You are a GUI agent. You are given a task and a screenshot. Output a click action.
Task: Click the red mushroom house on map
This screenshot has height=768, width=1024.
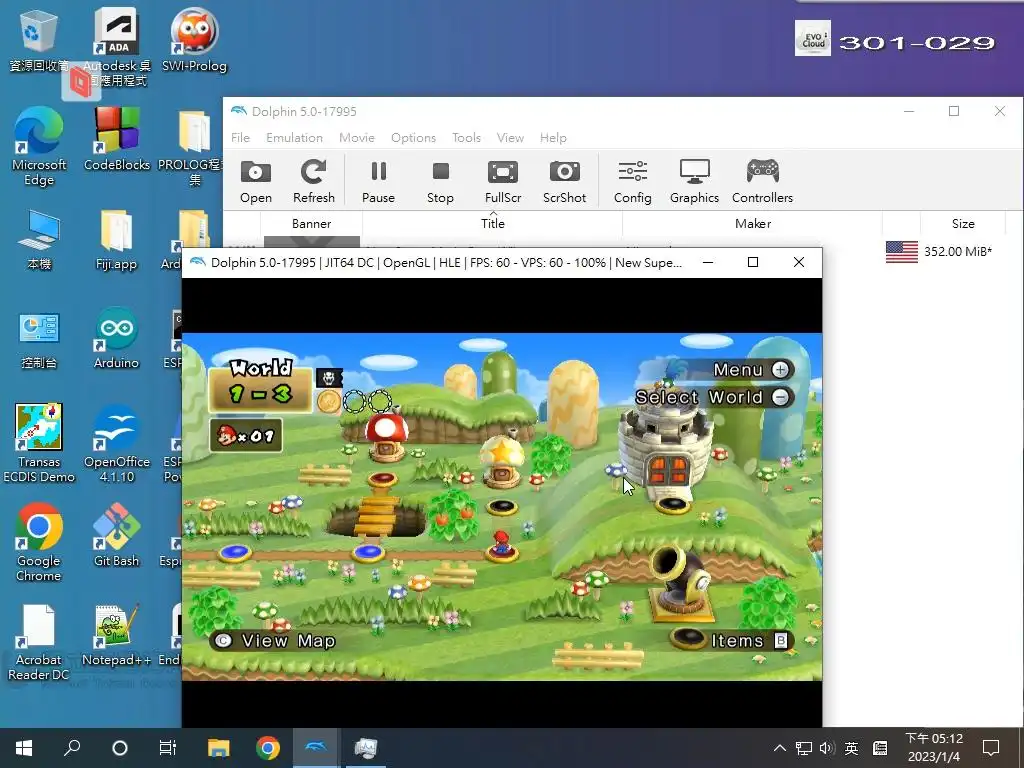pos(387,436)
